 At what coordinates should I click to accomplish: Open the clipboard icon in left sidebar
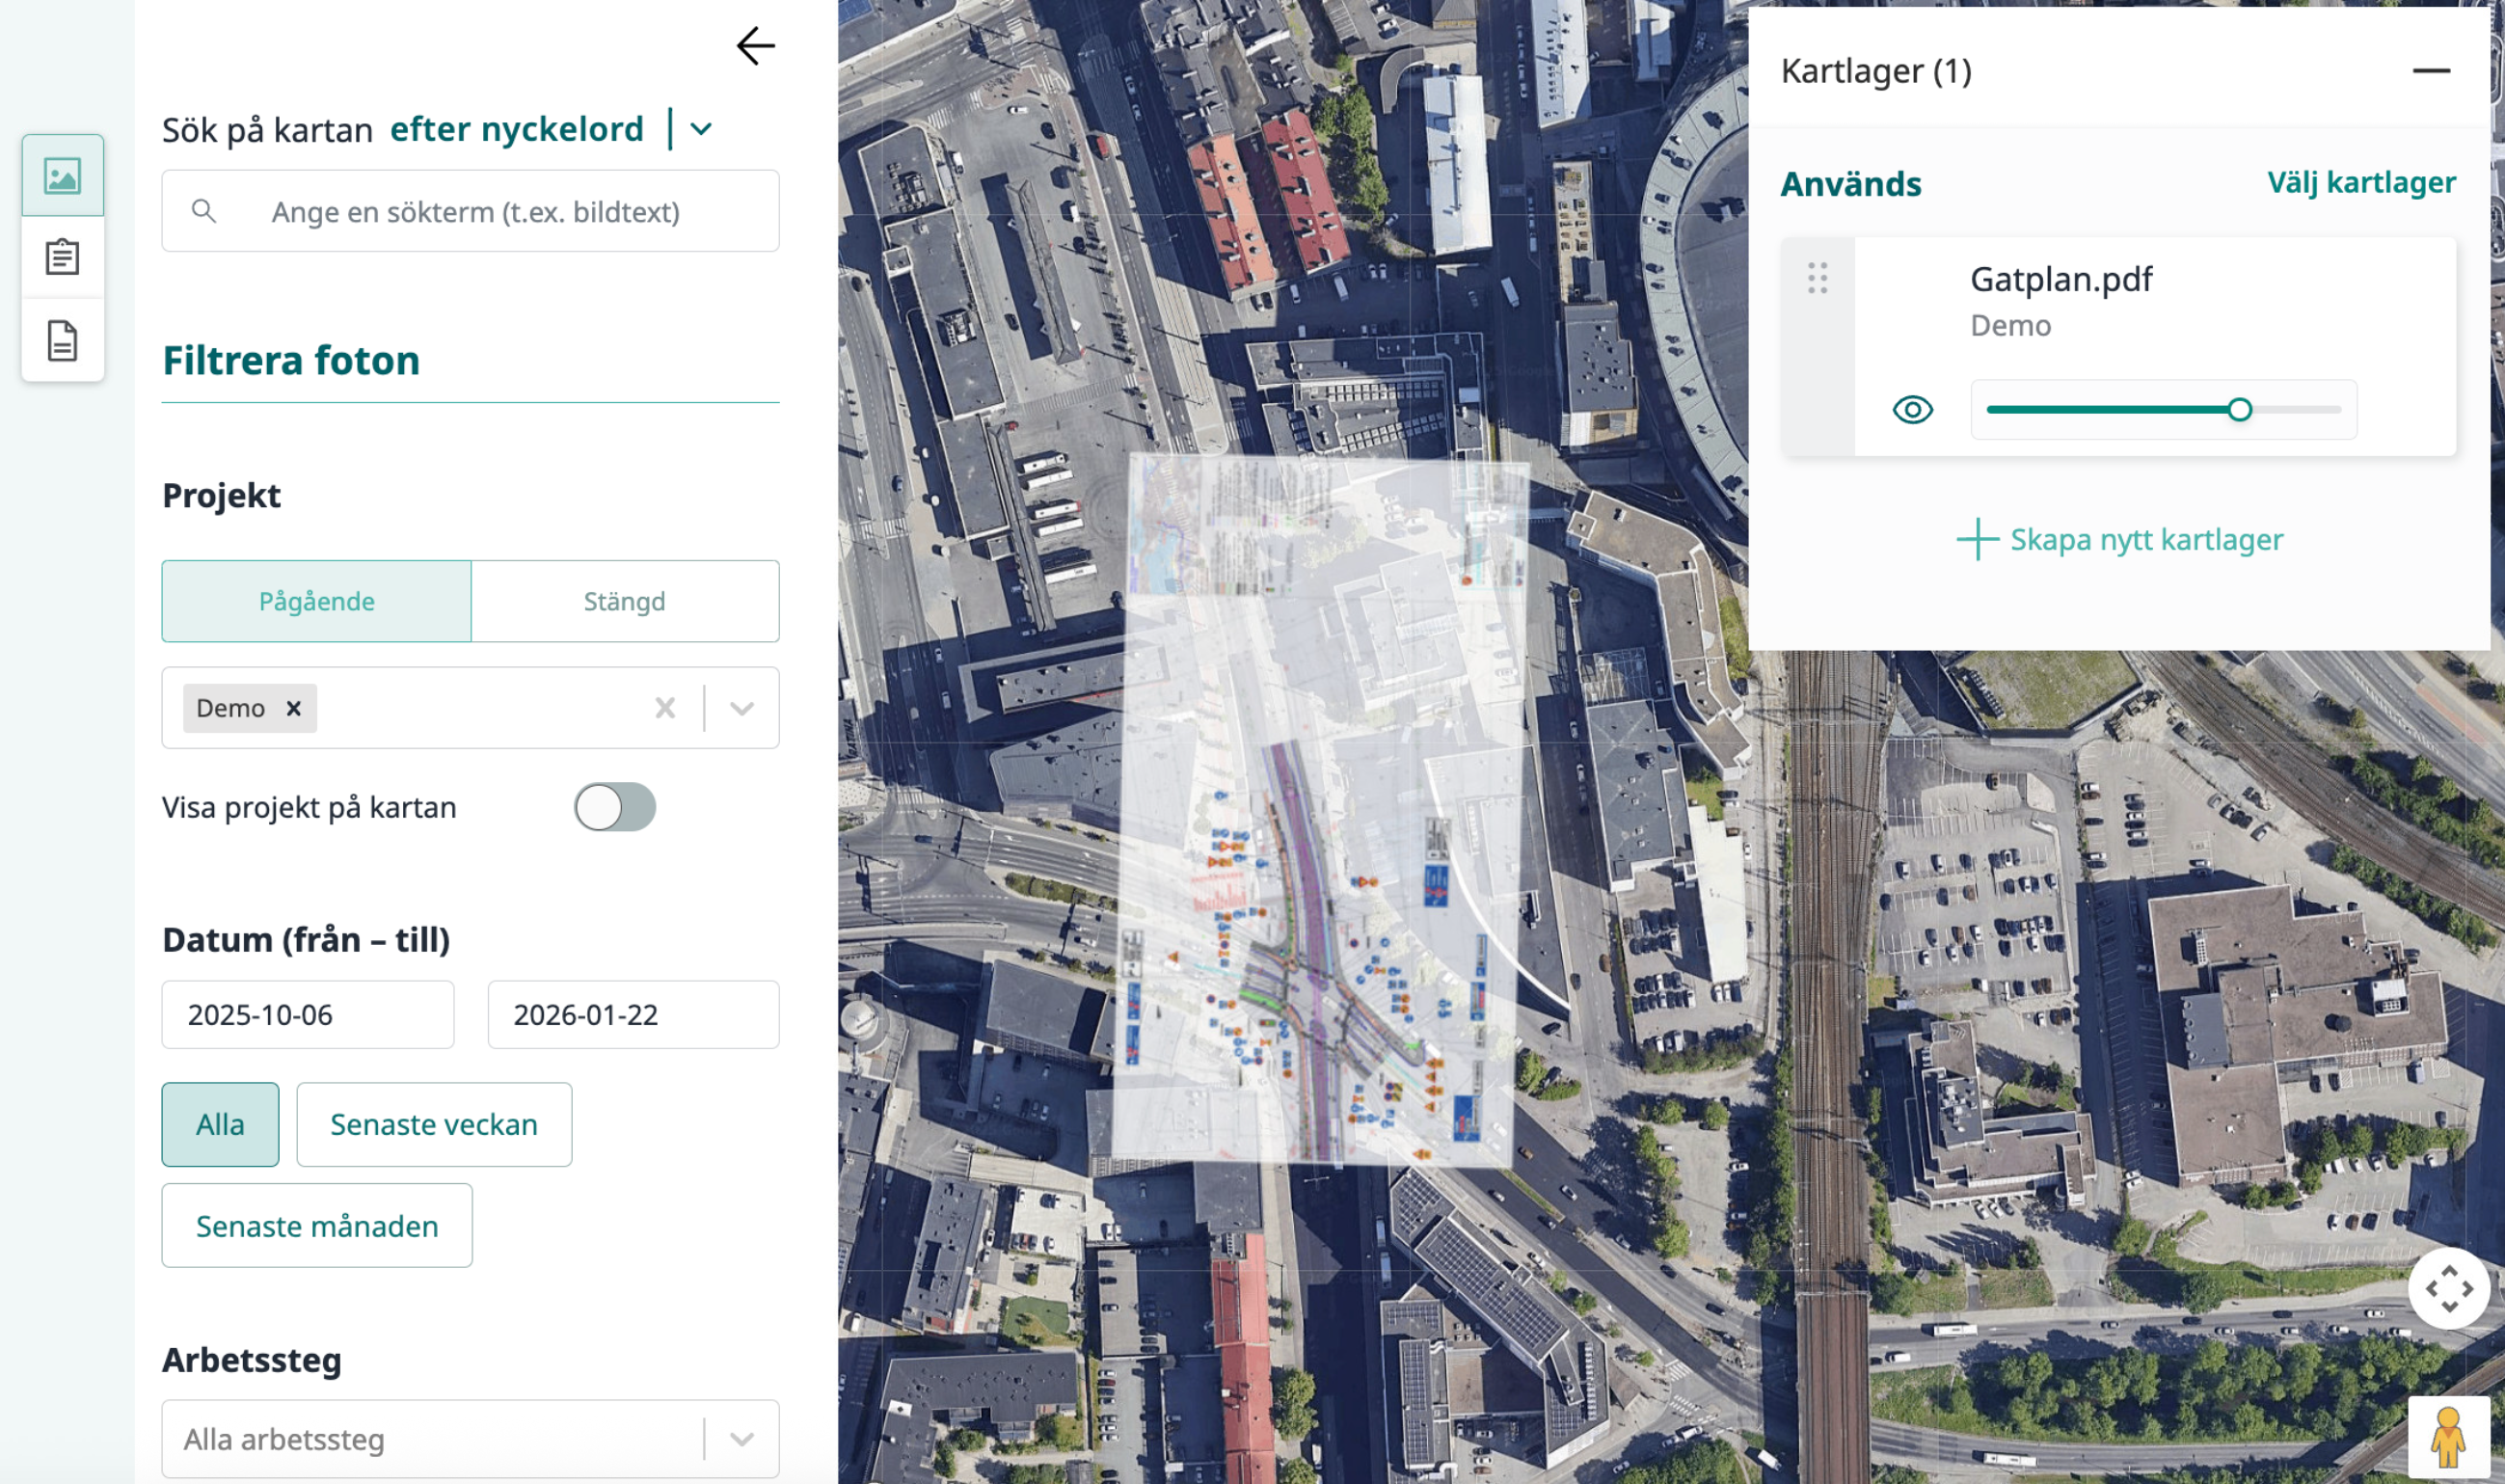coord(62,257)
